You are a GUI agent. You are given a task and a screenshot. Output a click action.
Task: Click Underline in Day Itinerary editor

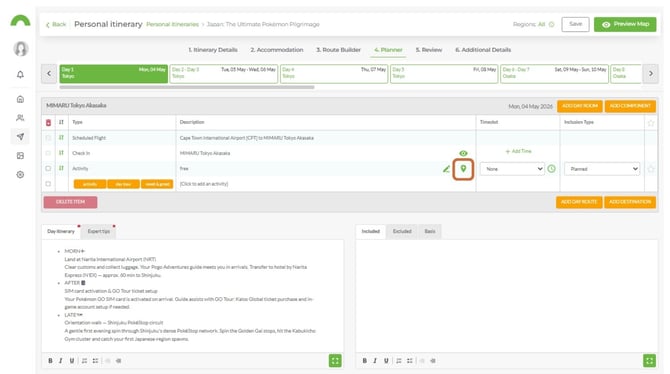click(72, 361)
